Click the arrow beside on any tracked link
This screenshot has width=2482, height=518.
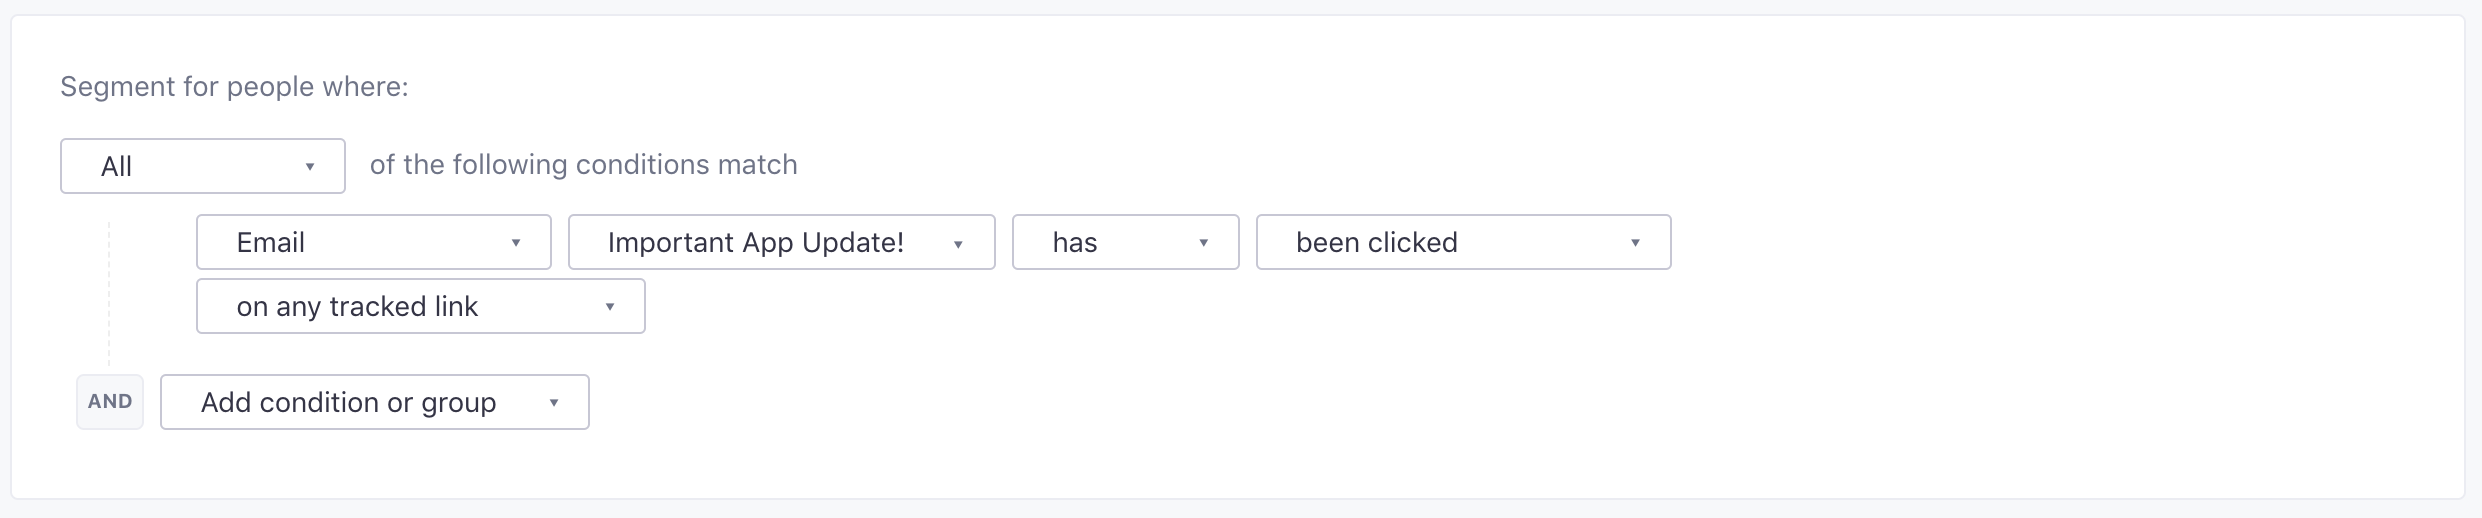610,307
